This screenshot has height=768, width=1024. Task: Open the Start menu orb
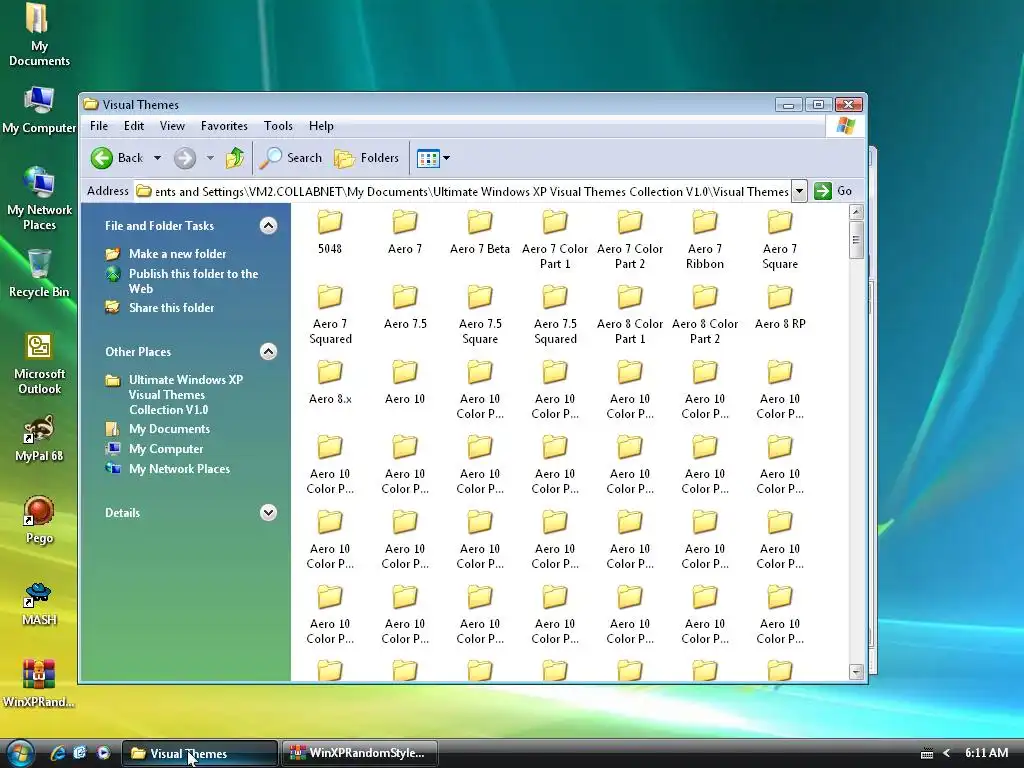[x=20, y=753]
